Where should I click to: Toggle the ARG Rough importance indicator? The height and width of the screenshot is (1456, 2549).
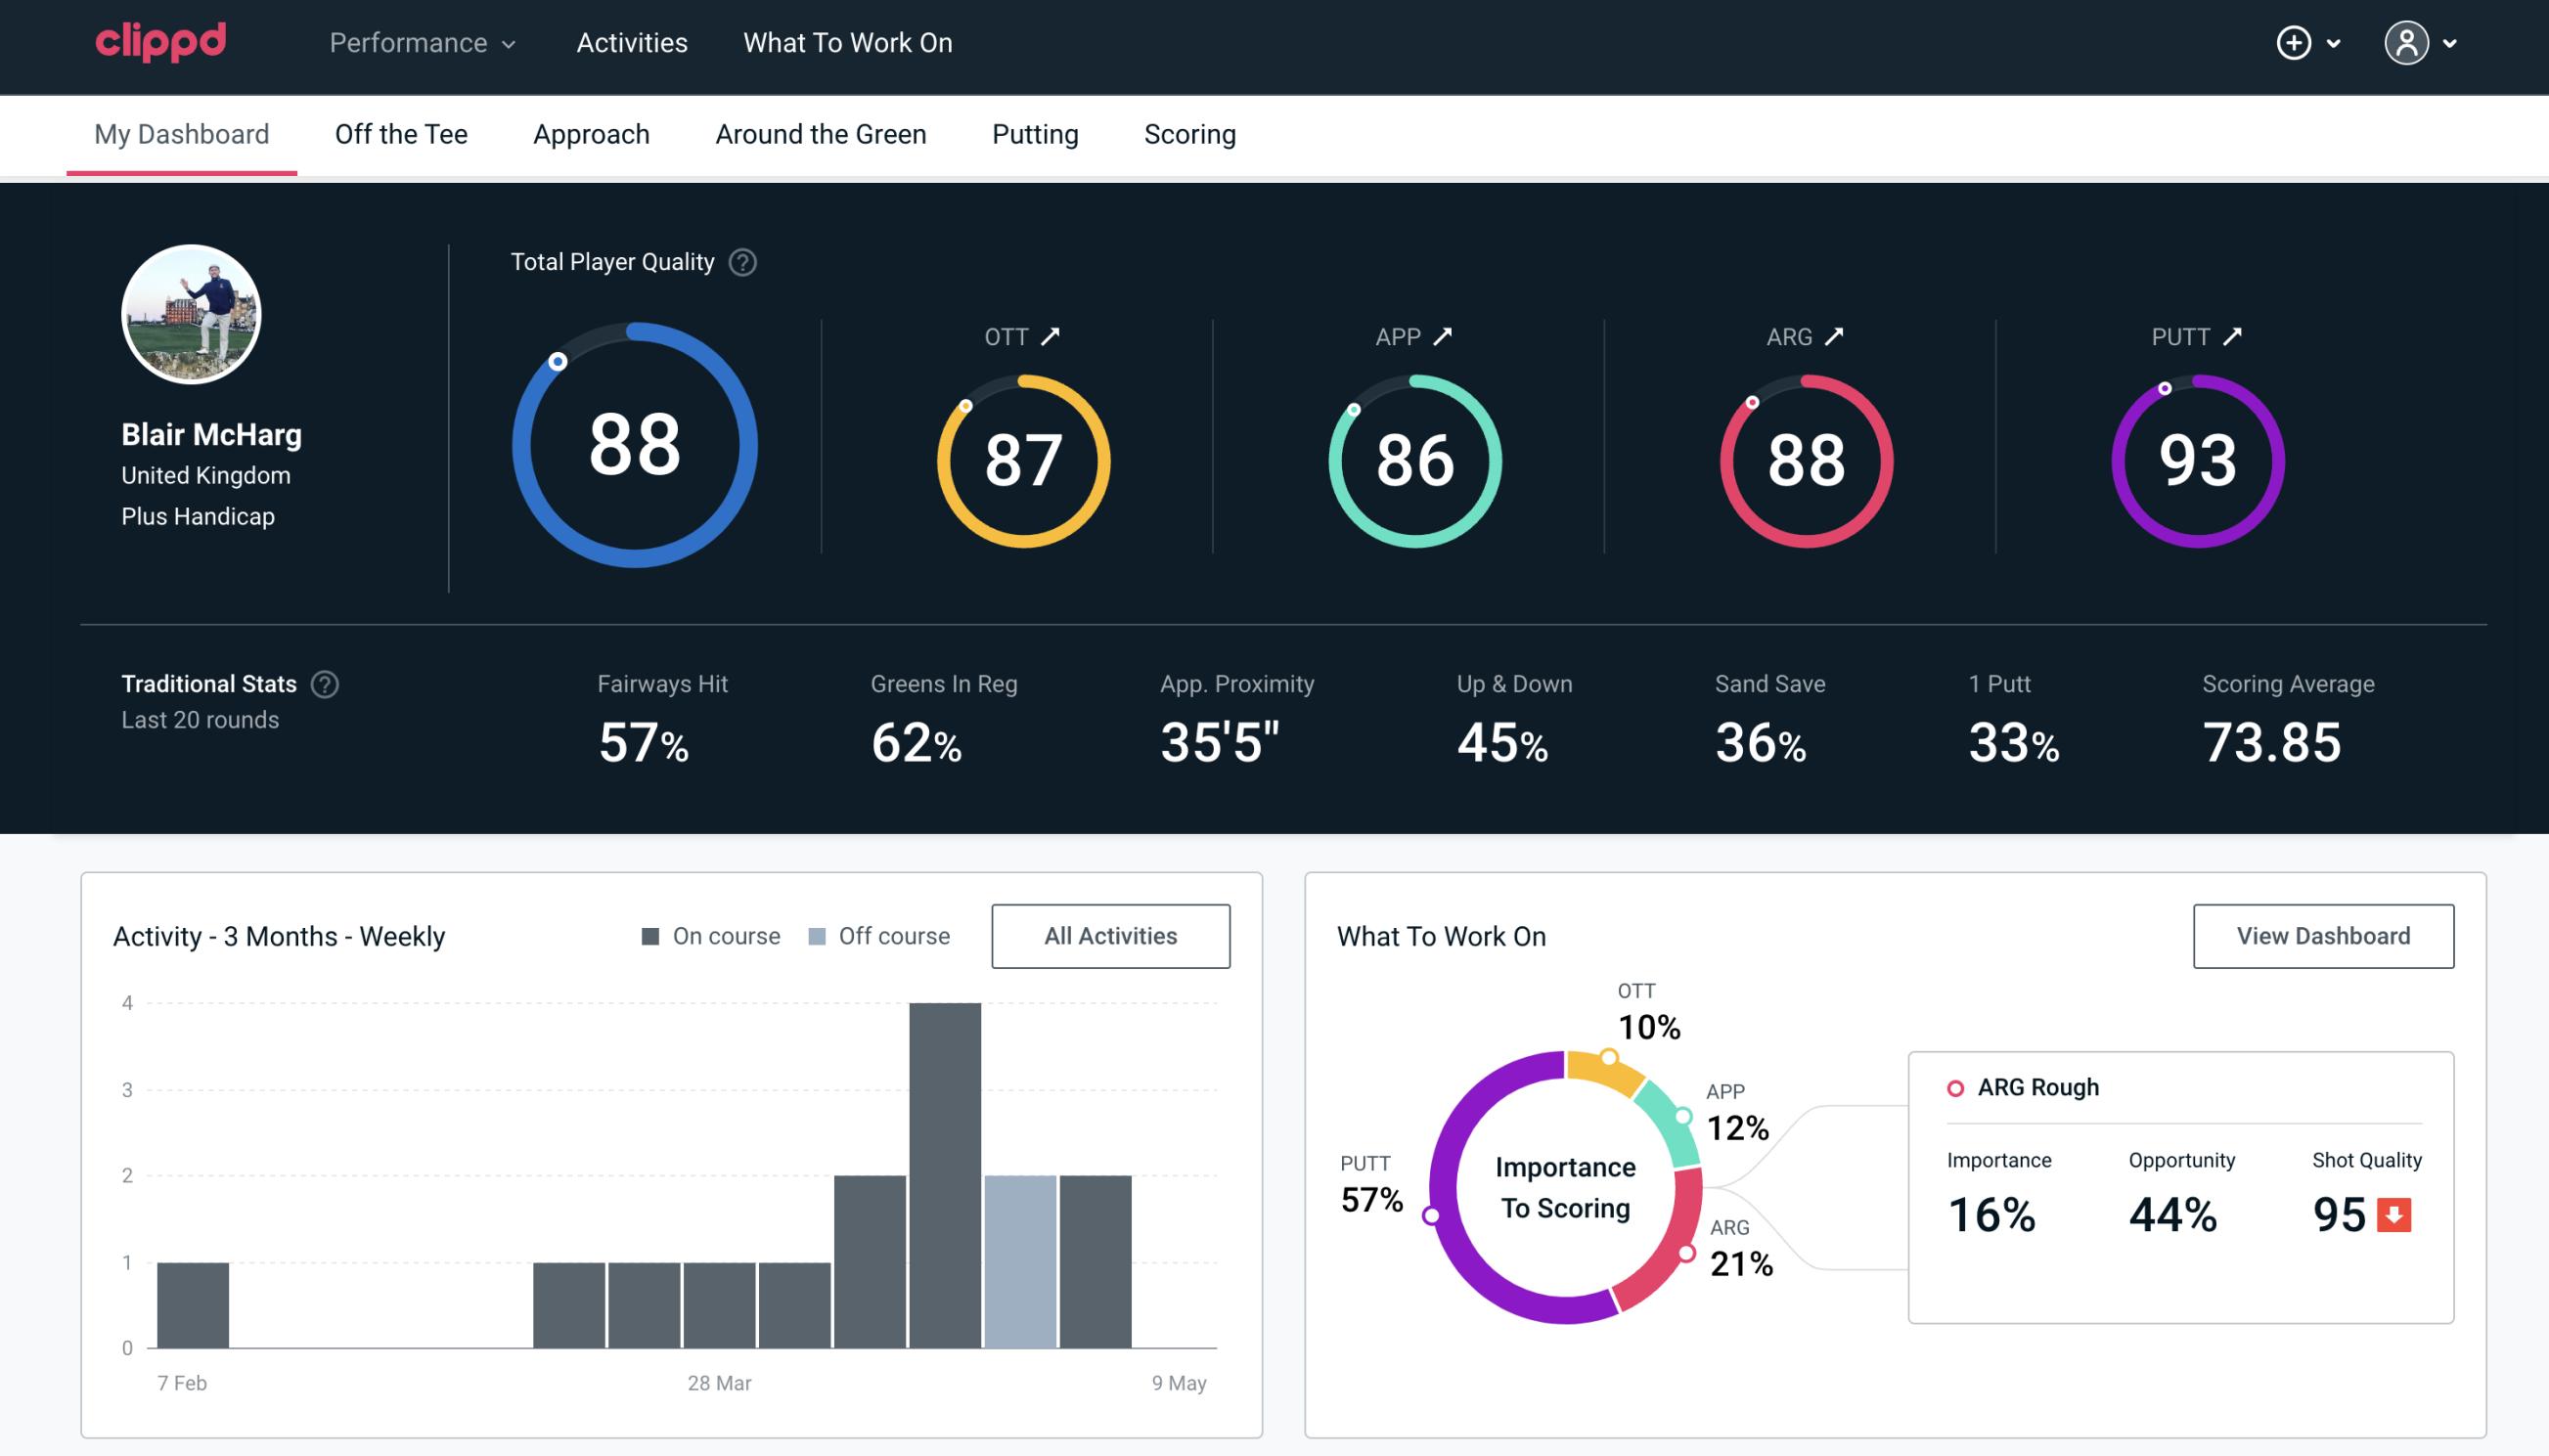tap(1955, 1086)
